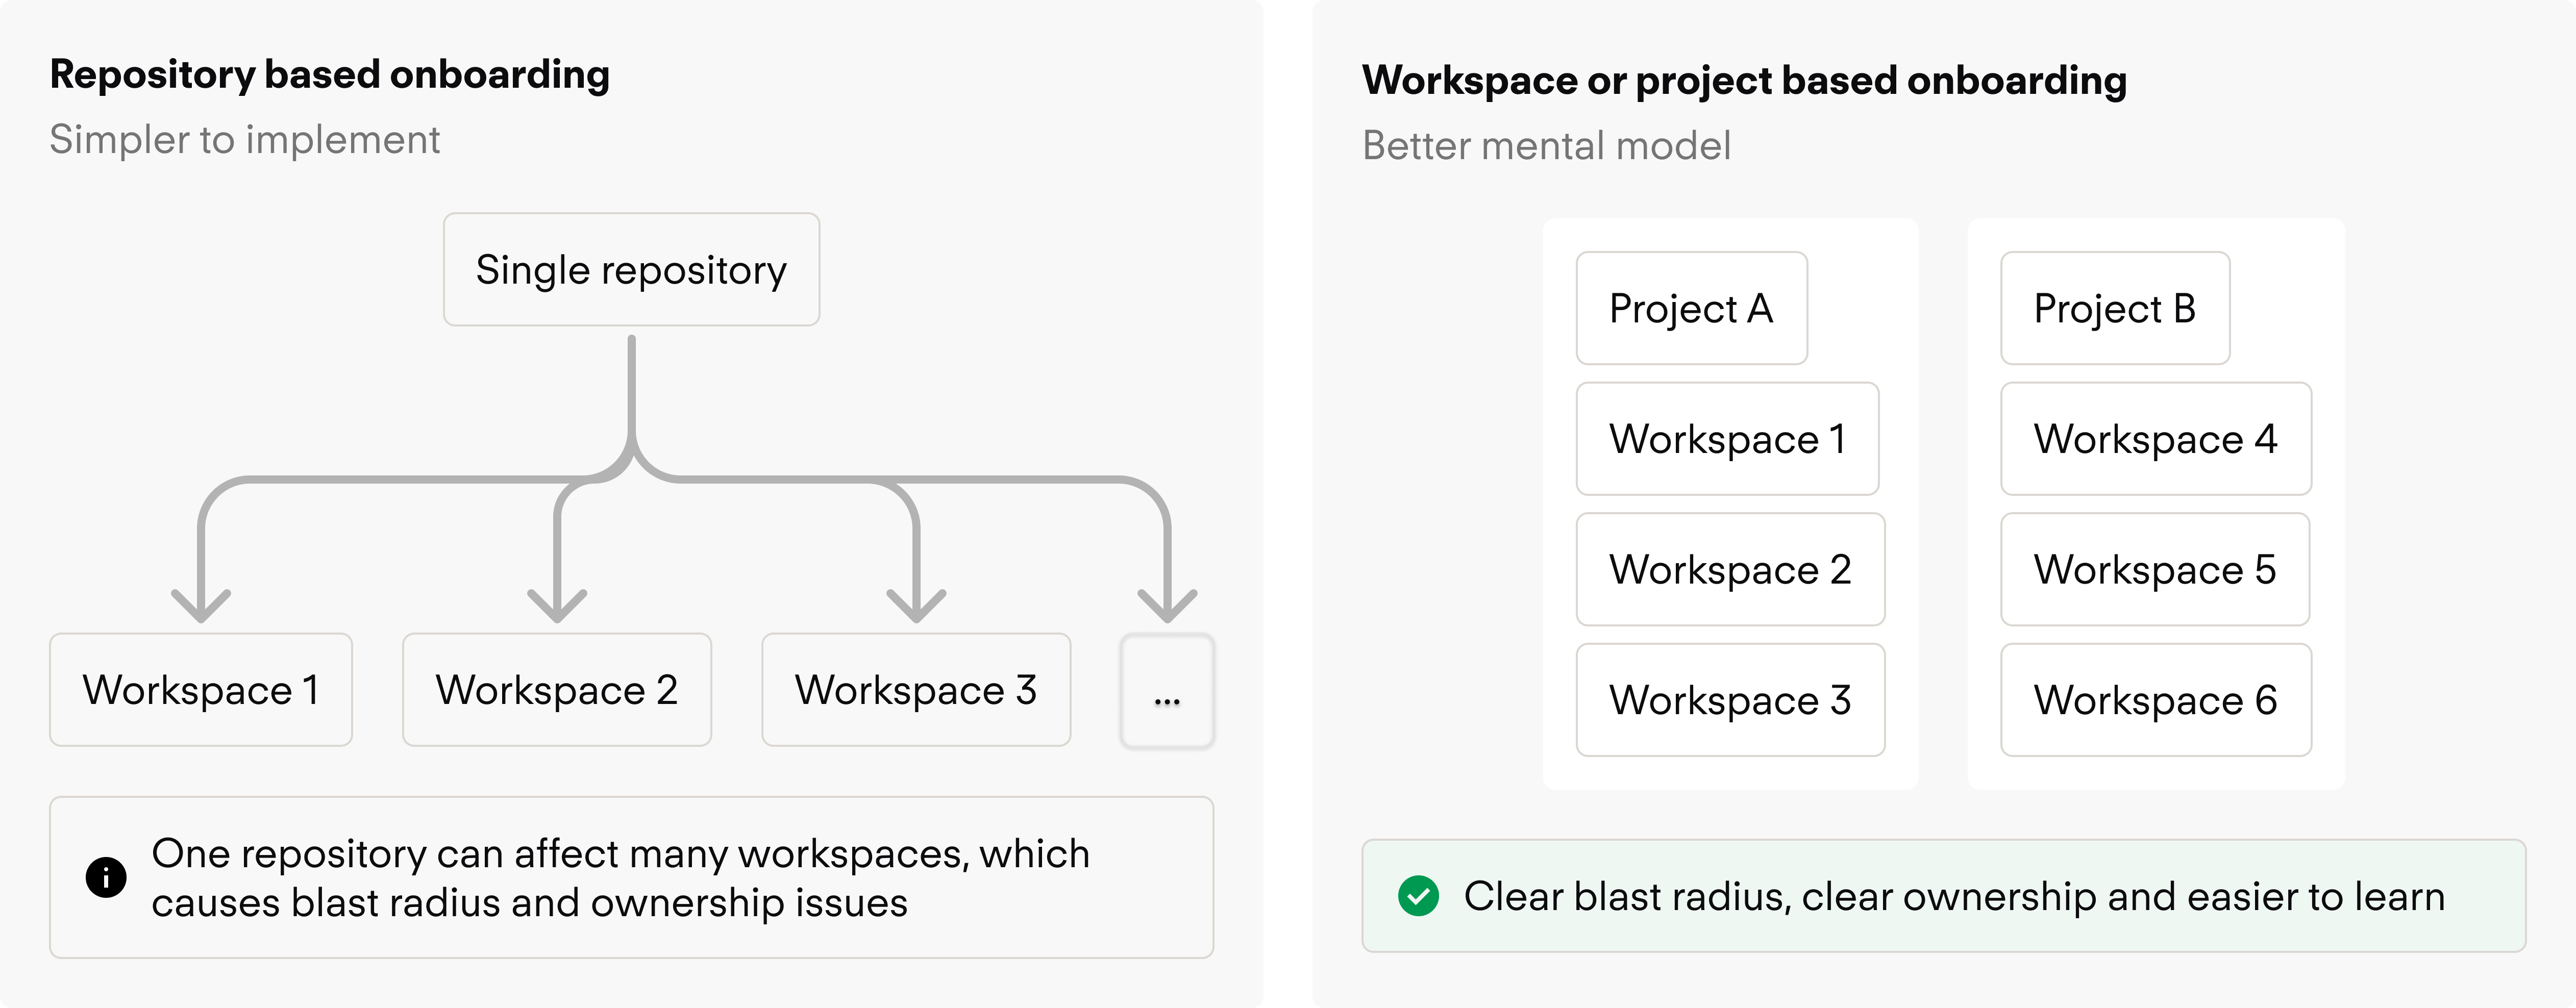Click the arrowhead above left Workspace 2
The height and width of the screenshot is (1008, 2576).
(557, 604)
